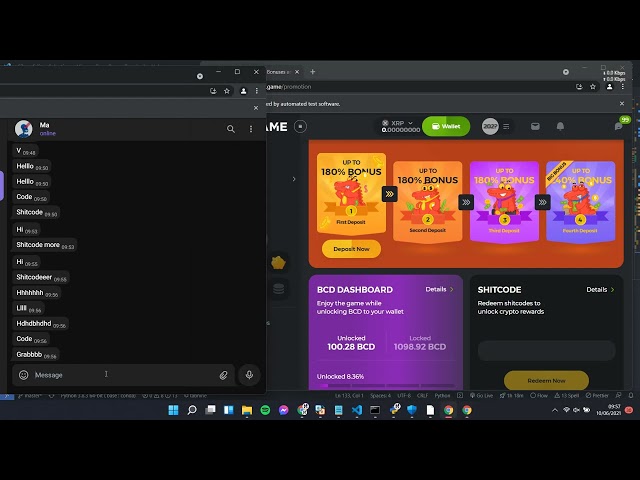The width and height of the screenshot is (640, 480).
Task: Open a new tab in game browser
Action: 313,72
